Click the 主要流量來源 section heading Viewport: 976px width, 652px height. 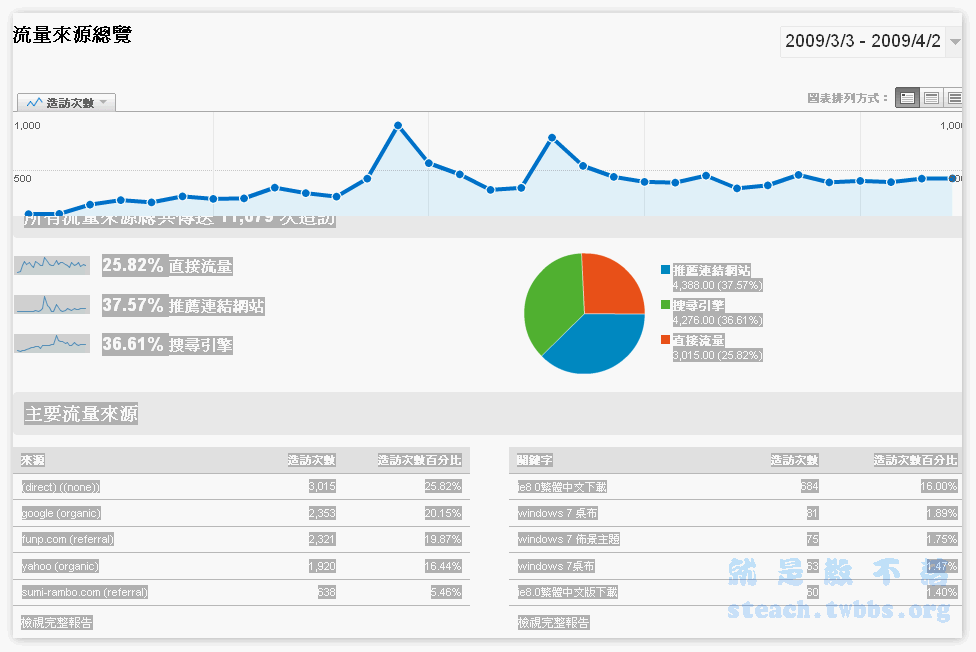(81, 413)
